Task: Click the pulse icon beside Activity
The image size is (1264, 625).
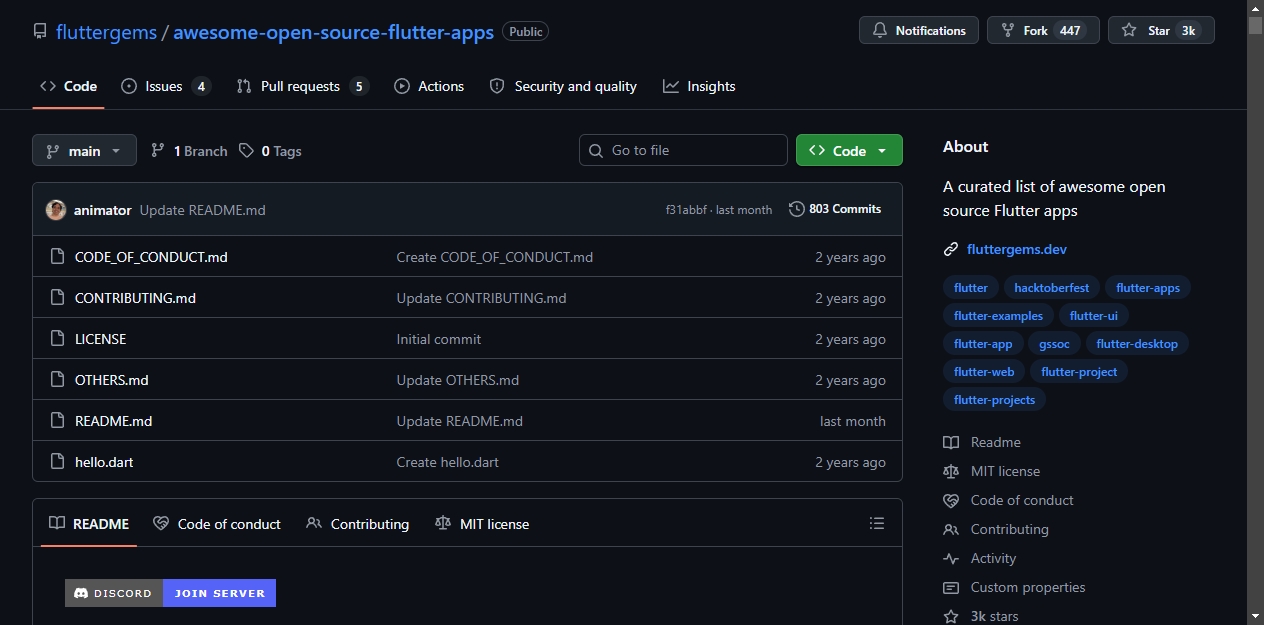Action: (x=951, y=558)
